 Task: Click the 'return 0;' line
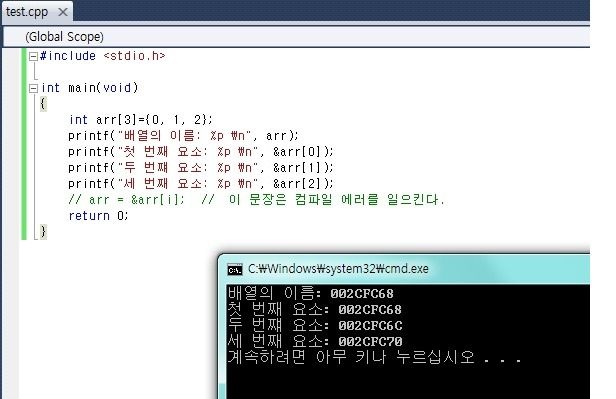click(x=98, y=216)
